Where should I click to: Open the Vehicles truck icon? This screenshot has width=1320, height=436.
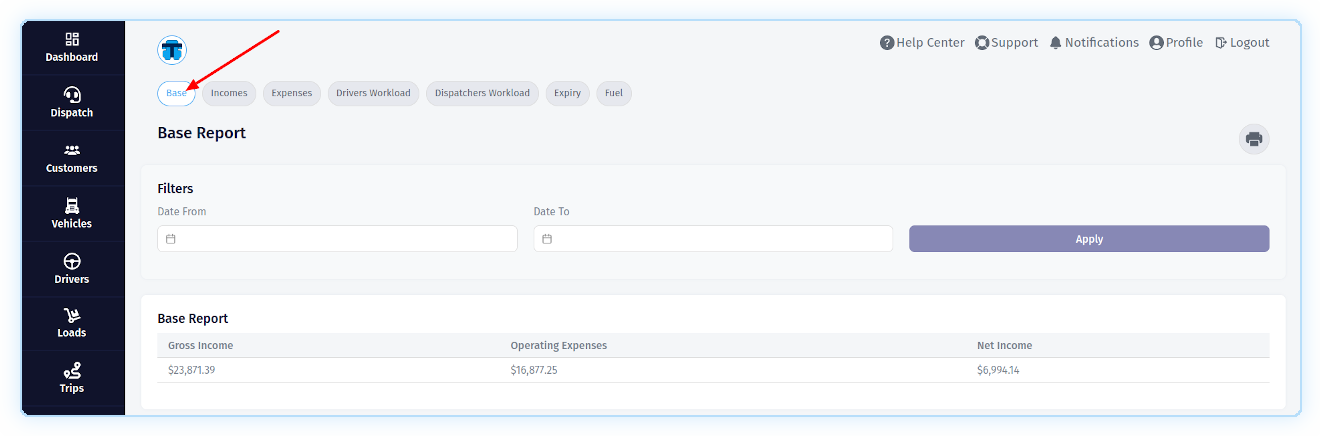[x=72, y=206]
